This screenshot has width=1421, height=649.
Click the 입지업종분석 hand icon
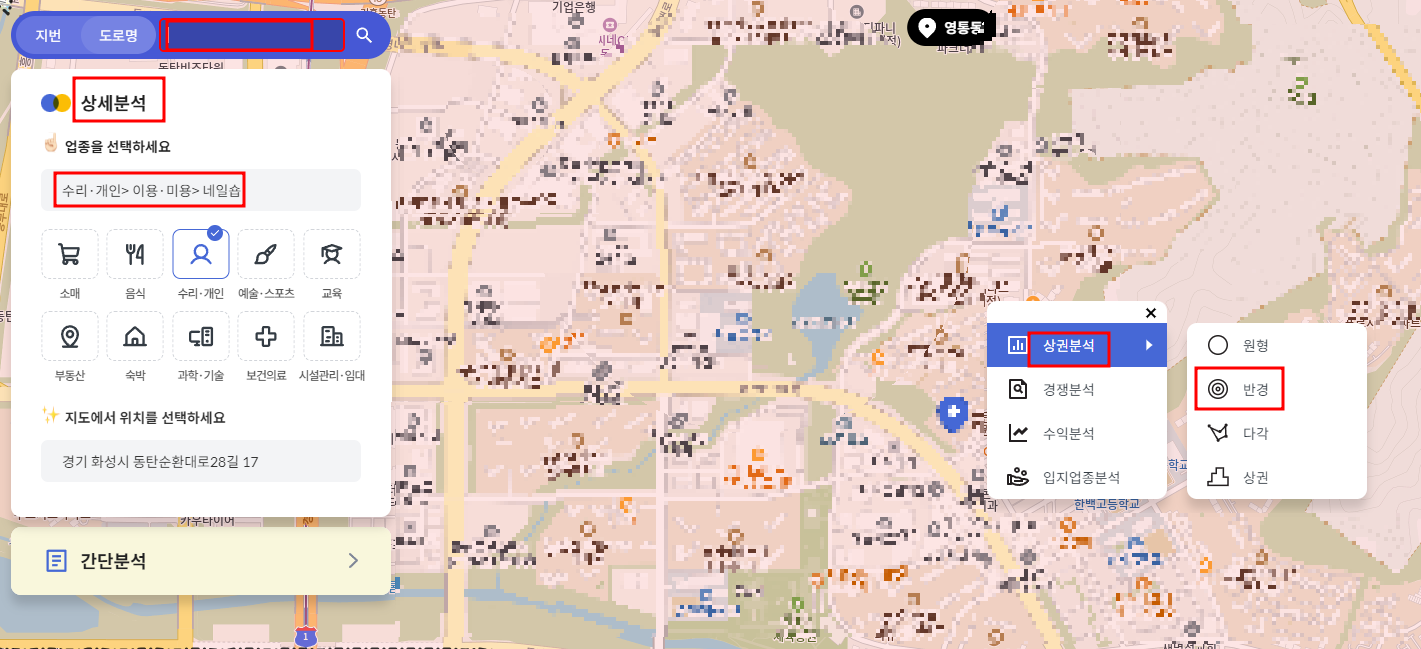[x=1018, y=477]
